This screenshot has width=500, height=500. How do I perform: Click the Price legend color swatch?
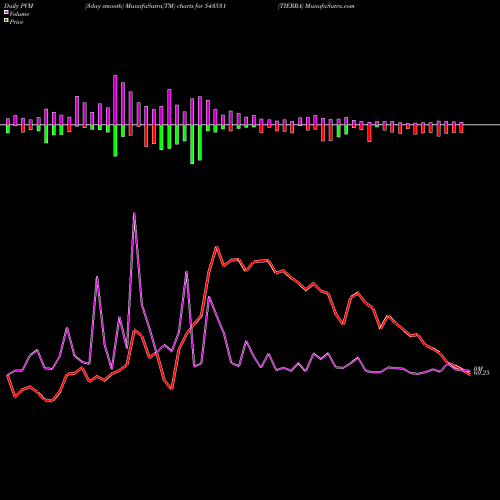tap(6, 21)
